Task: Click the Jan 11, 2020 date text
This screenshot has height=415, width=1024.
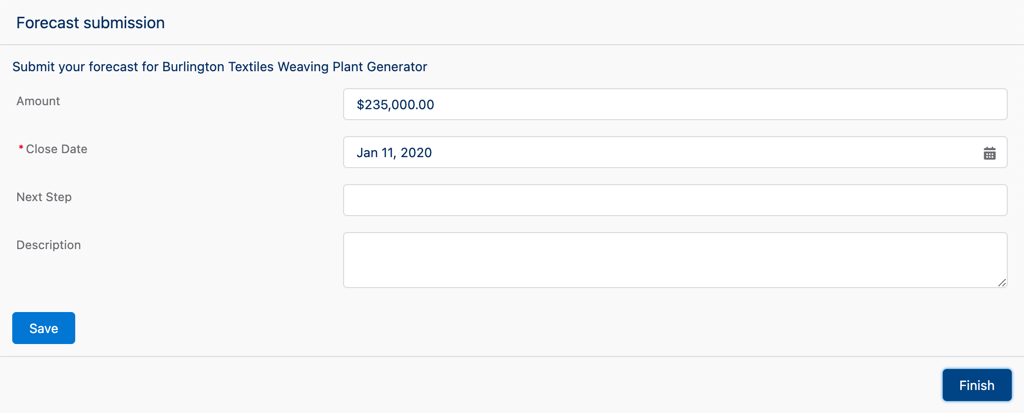Action: tap(394, 153)
